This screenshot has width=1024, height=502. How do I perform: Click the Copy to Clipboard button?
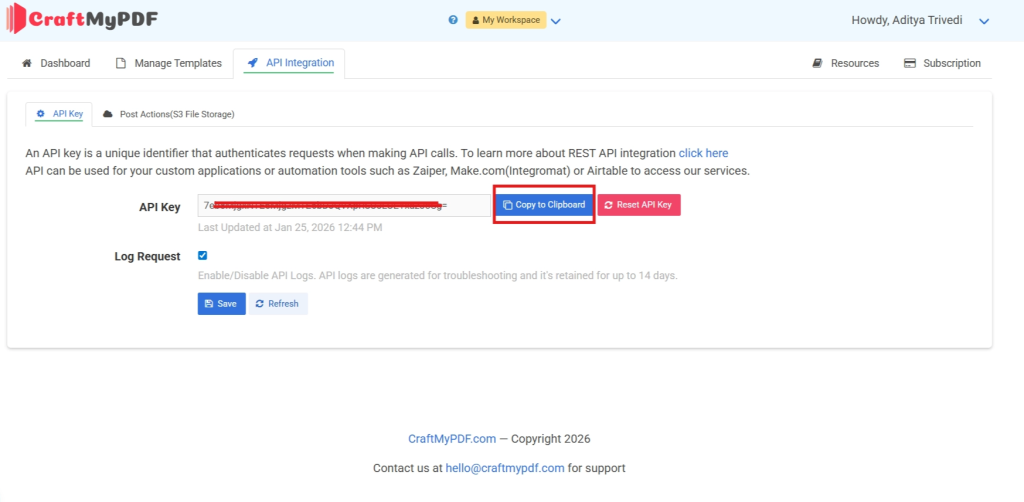pos(544,205)
